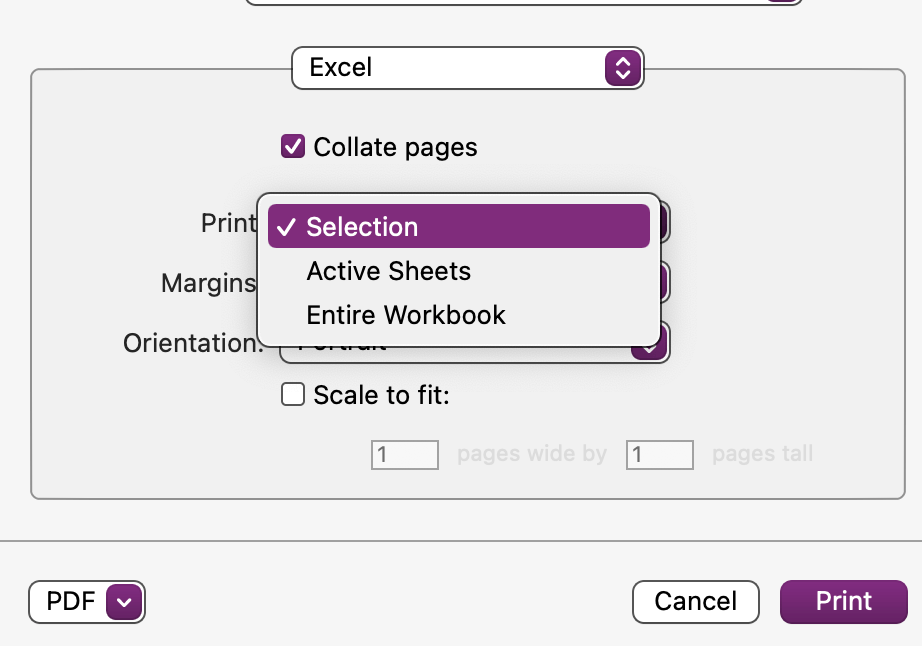
Task: Focus the pages tall input field
Action: pyautogui.click(x=660, y=455)
